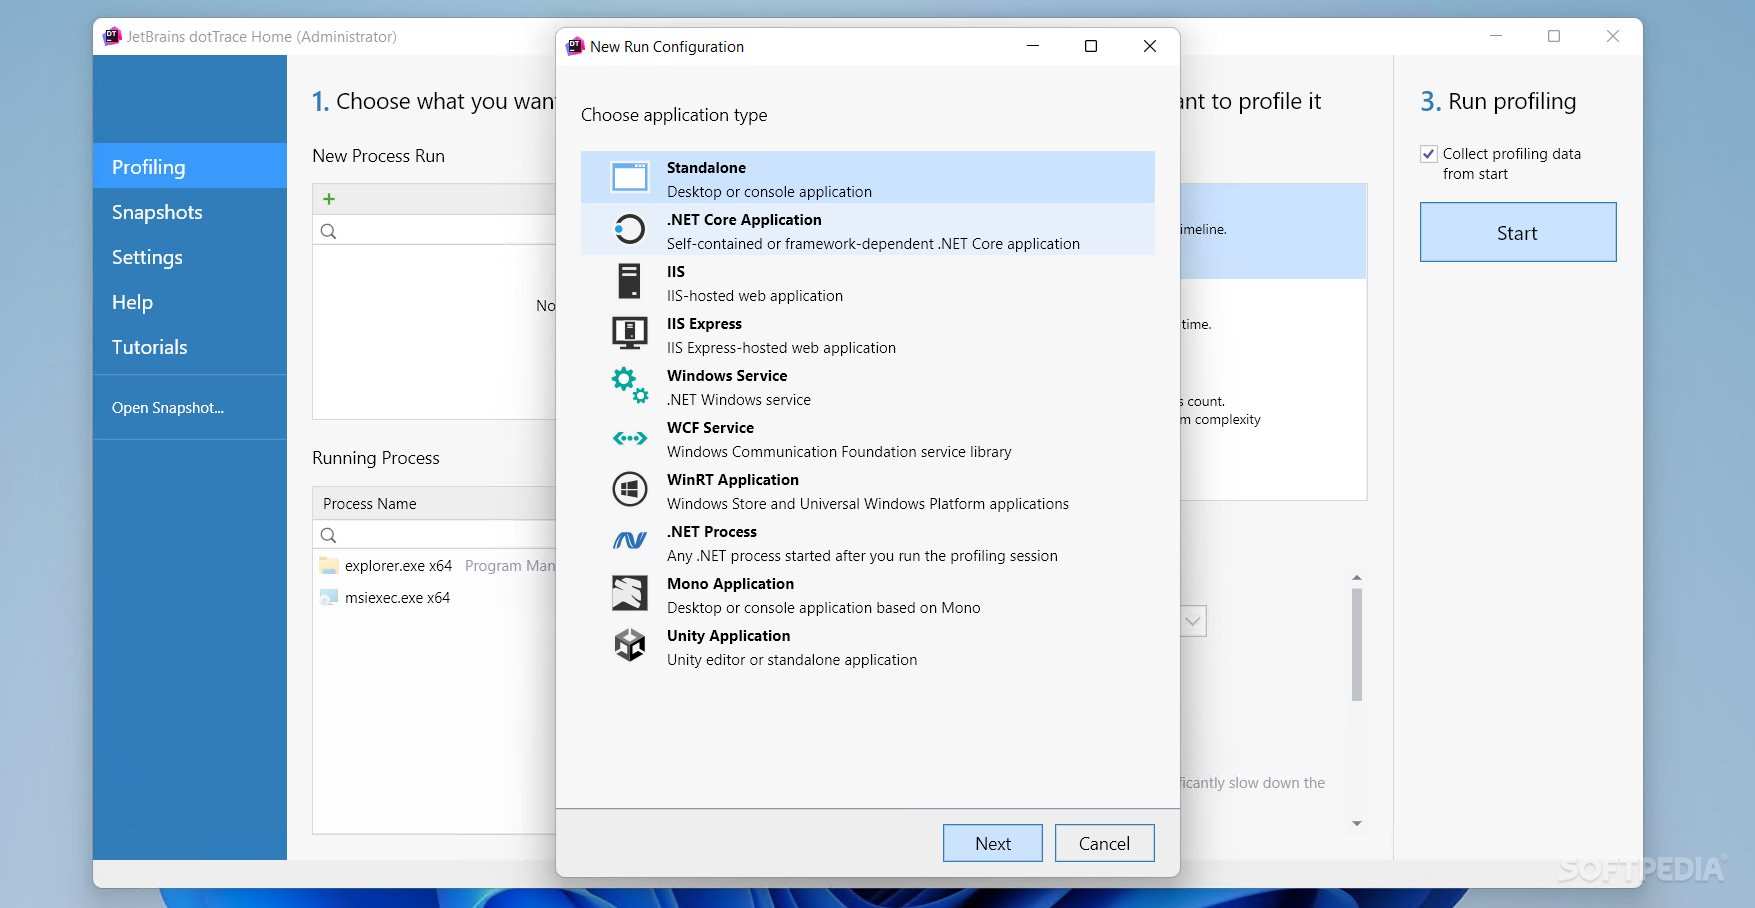1755x908 pixels.
Task: Switch to Snapshots in the sidebar
Action: pyautogui.click(x=190, y=212)
